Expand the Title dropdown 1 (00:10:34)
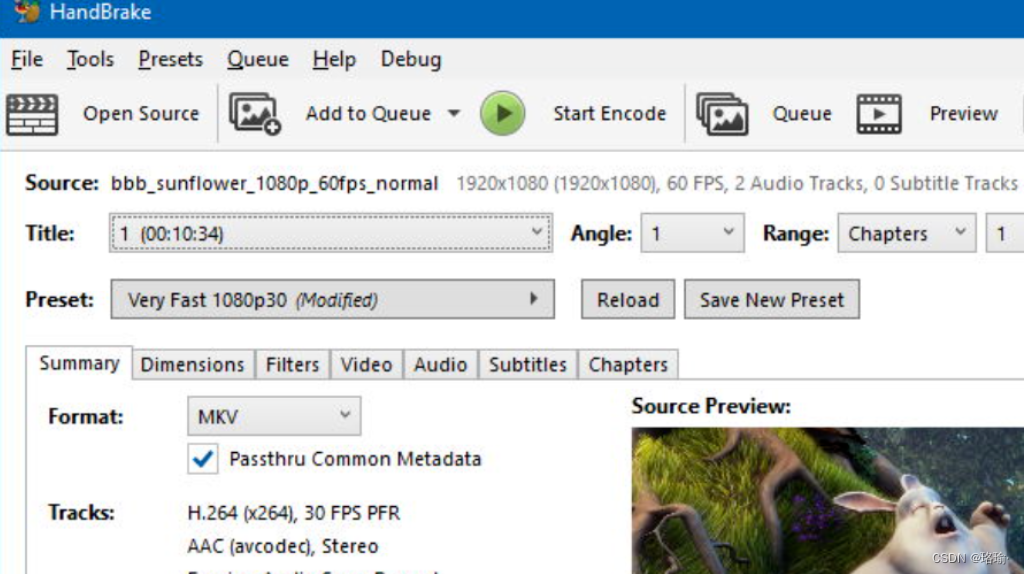Image resolution: width=1025 pixels, height=574 pixels. click(331, 233)
